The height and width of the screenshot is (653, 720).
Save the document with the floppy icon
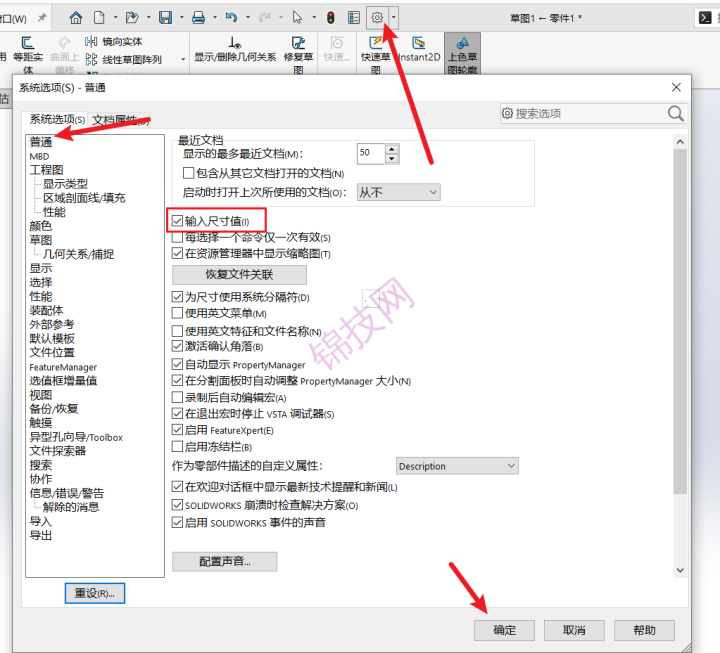point(165,18)
